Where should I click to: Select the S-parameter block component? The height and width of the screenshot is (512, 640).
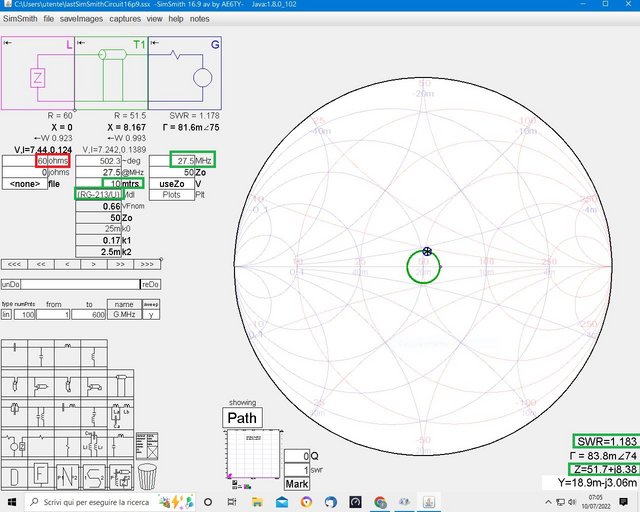(94, 476)
